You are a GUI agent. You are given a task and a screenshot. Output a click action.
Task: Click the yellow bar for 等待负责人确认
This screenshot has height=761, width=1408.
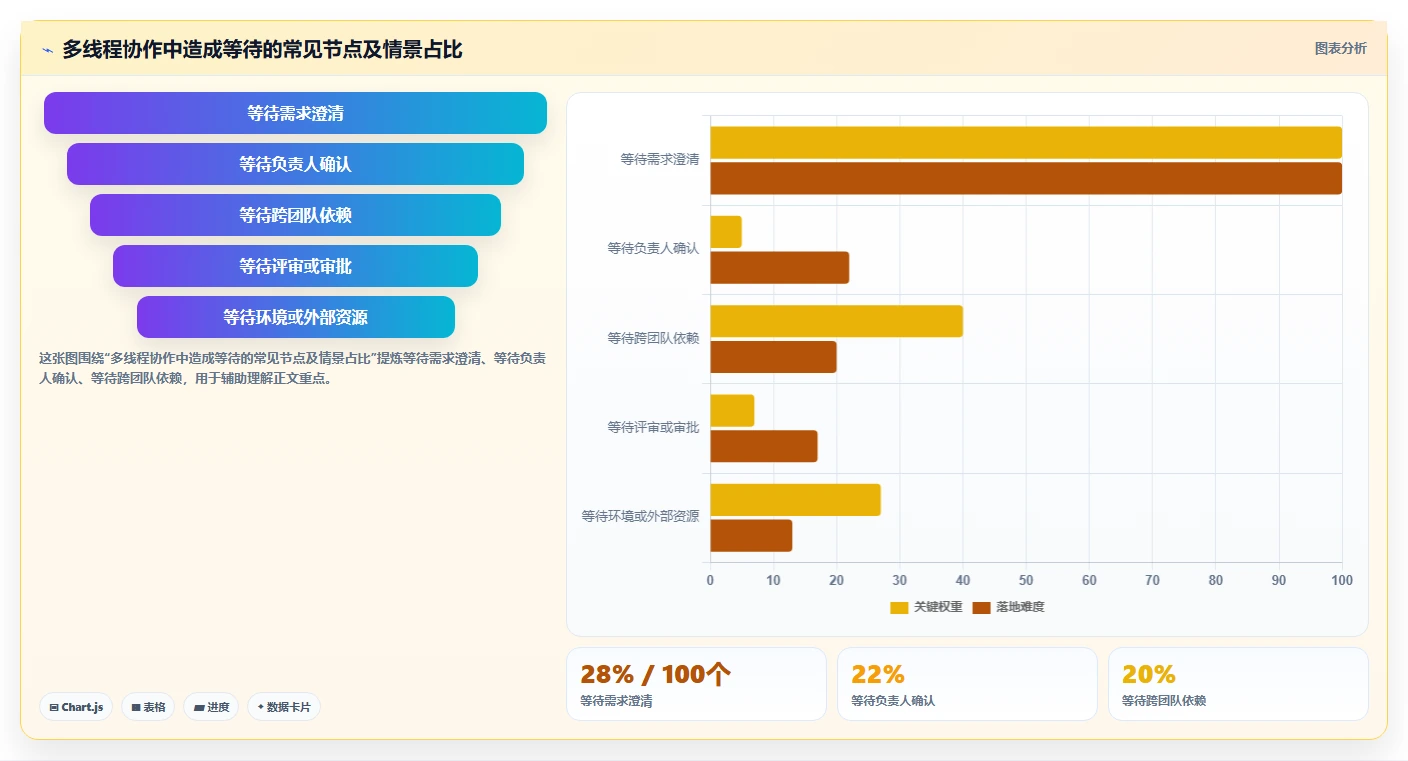tap(726, 232)
